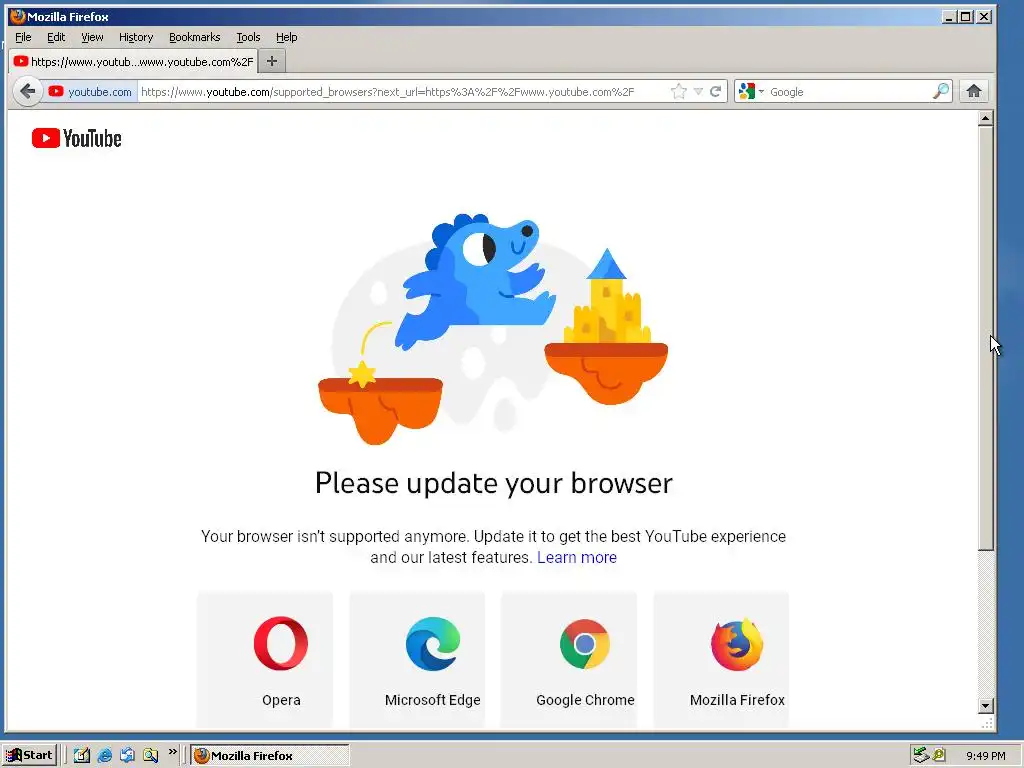1024x768 pixels.
Task: Open the History menu
Action: (x=136, y=37)
